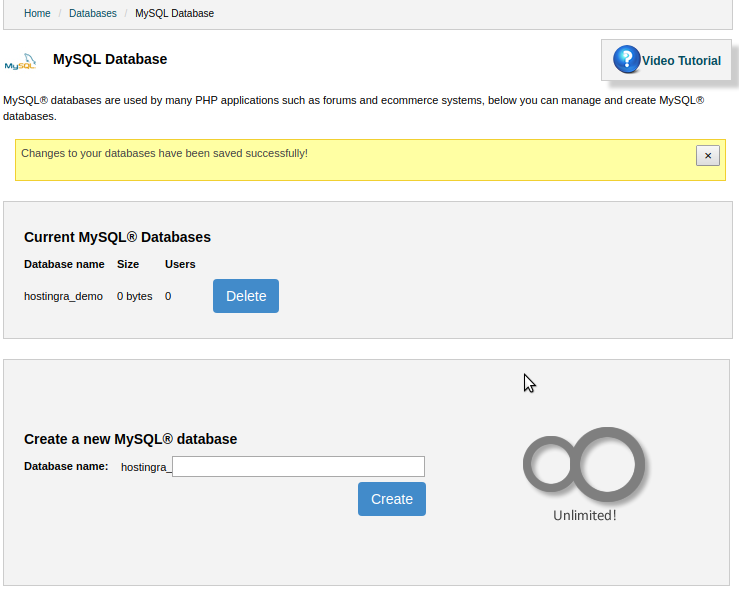Select the hostingra_demo database name
The image size is (739, 594).
63,297
